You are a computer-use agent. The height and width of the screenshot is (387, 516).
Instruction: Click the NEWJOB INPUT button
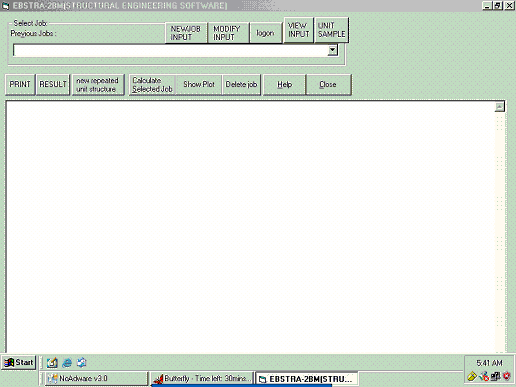186,33
